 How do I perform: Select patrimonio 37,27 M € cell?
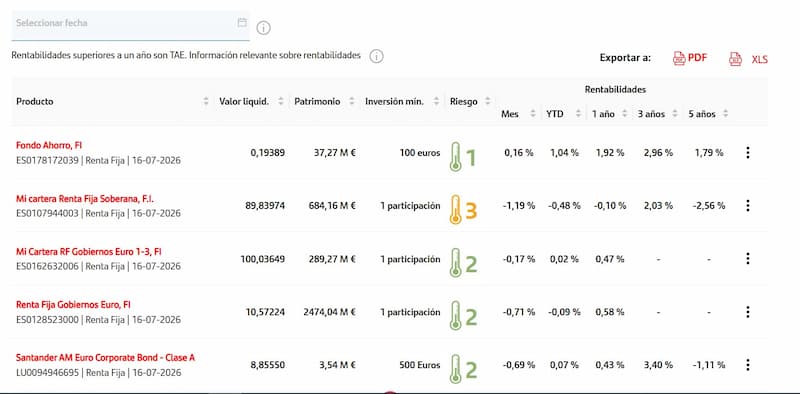[335, 153]
